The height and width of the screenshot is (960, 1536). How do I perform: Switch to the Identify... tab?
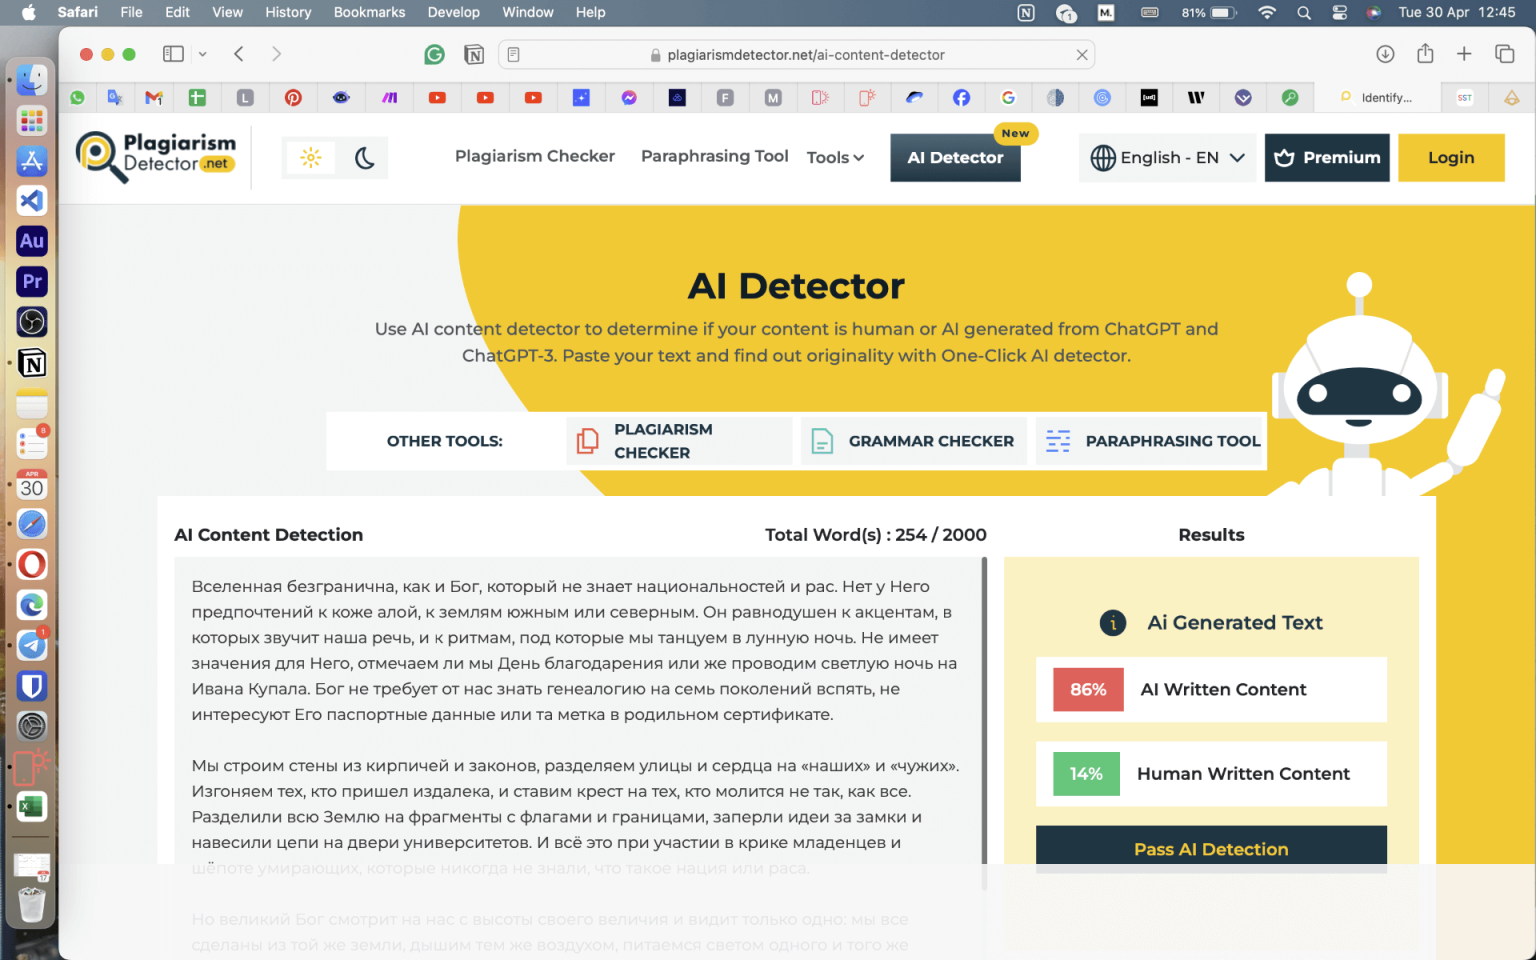[1378, 97]
